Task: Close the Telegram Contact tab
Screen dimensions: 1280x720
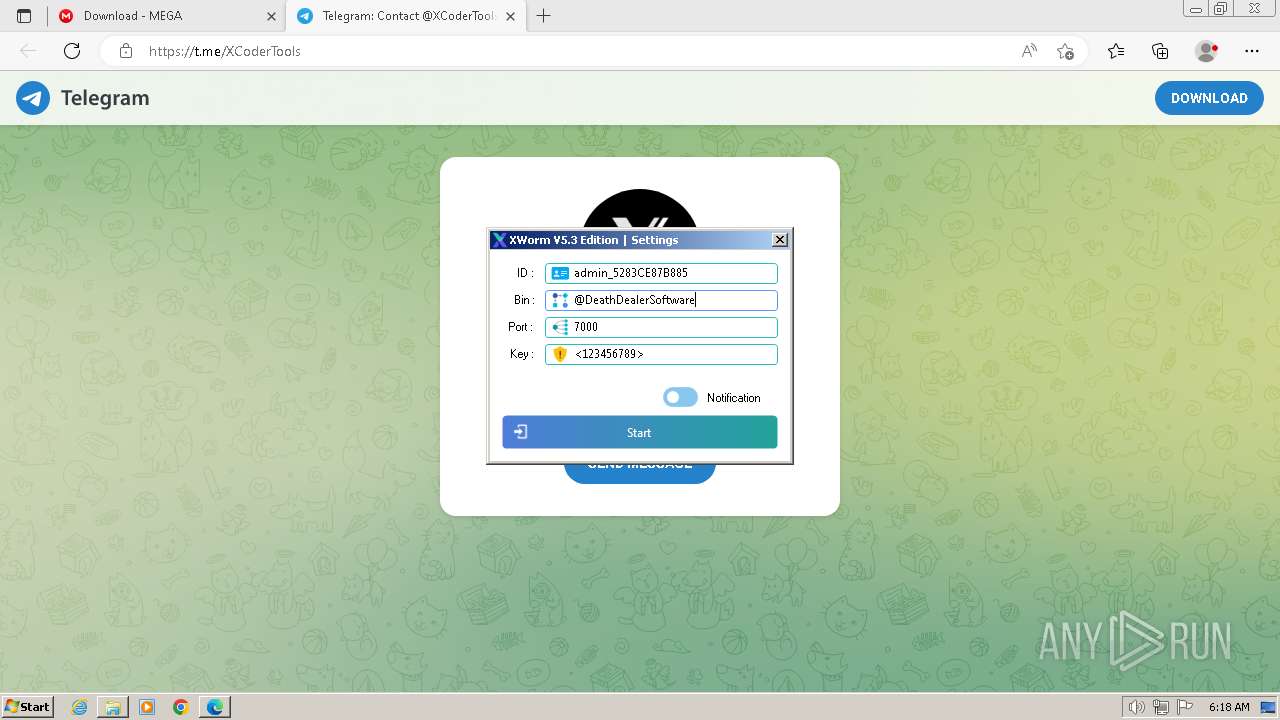Action: 511,16
